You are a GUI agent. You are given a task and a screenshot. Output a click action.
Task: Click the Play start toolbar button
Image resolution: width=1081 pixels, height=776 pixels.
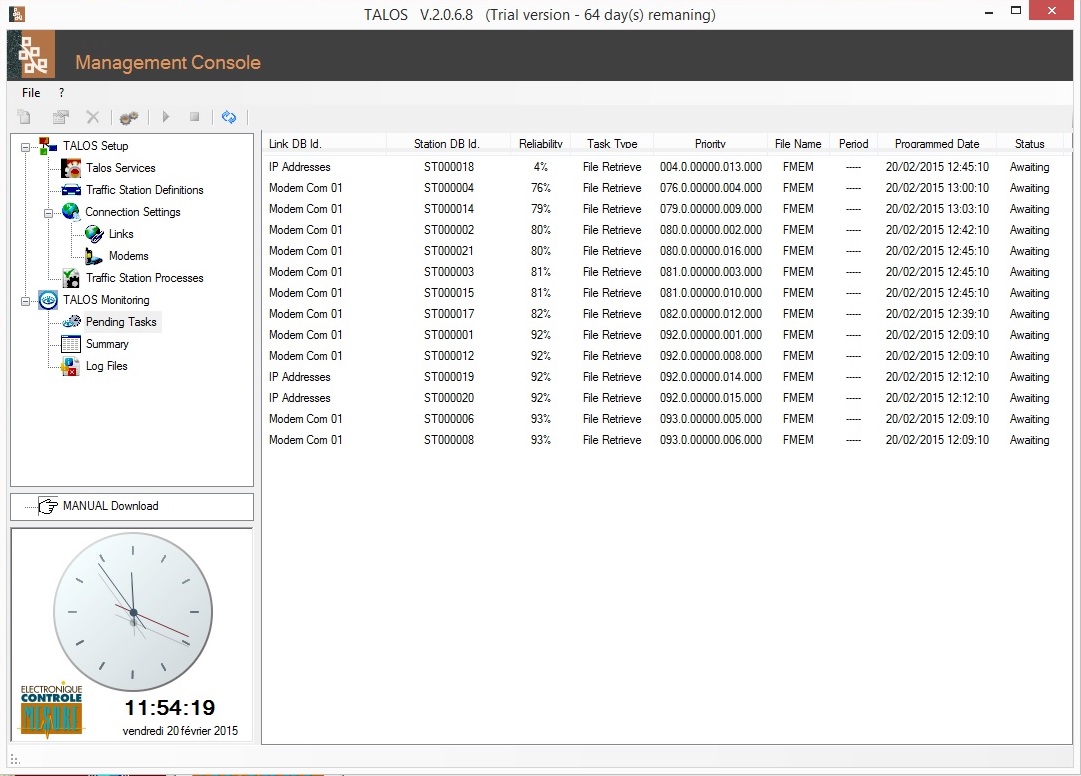(x=165, y=117)
